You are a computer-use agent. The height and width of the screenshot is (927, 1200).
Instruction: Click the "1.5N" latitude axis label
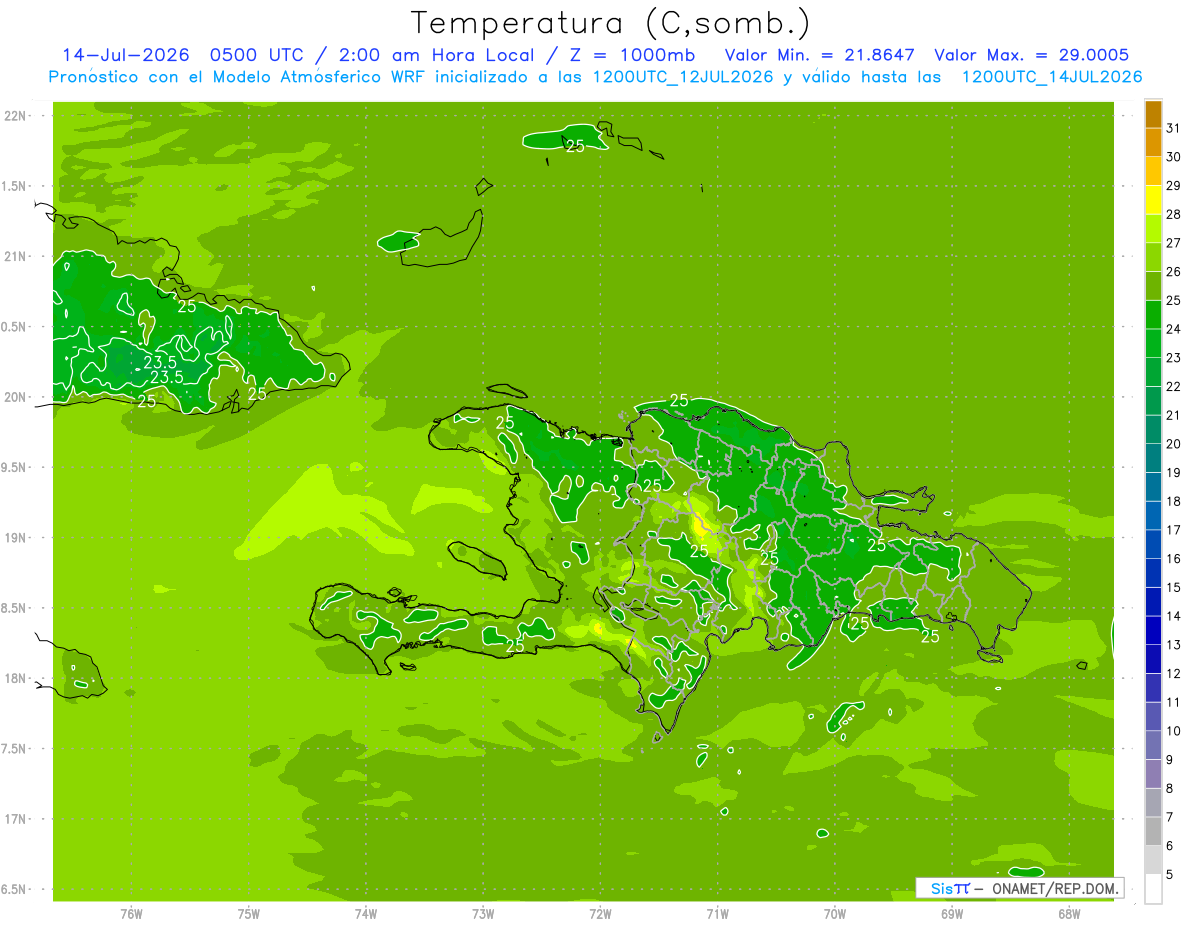point(15,186)
